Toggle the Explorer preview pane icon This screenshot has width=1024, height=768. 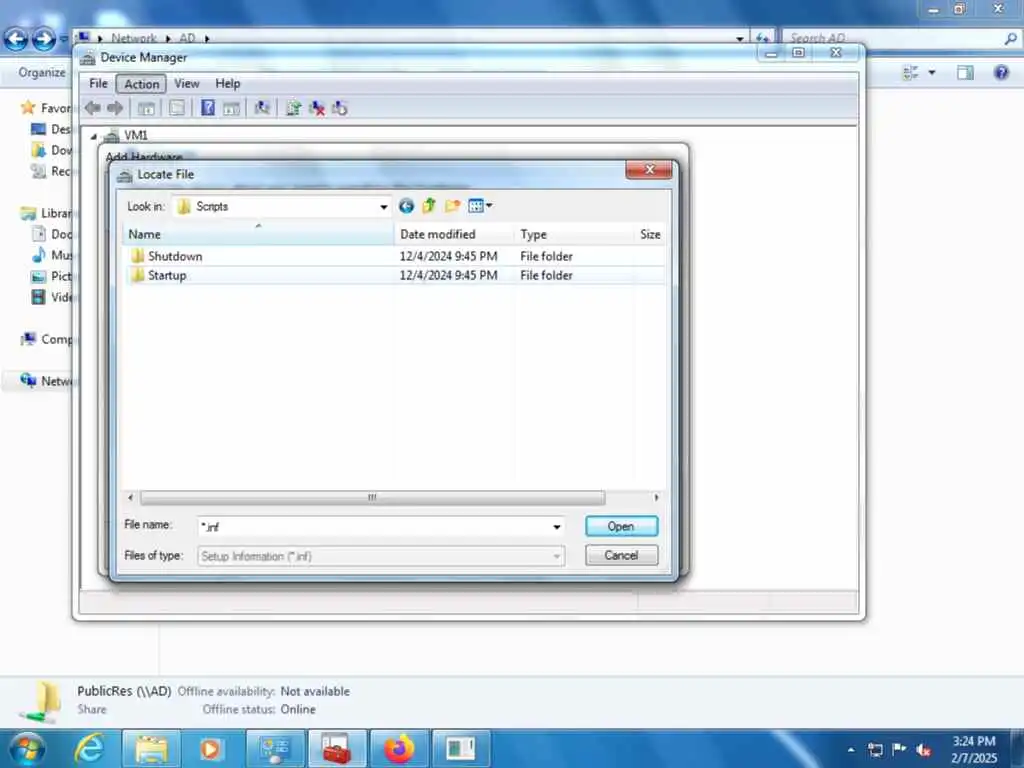(x=965, y=72)
